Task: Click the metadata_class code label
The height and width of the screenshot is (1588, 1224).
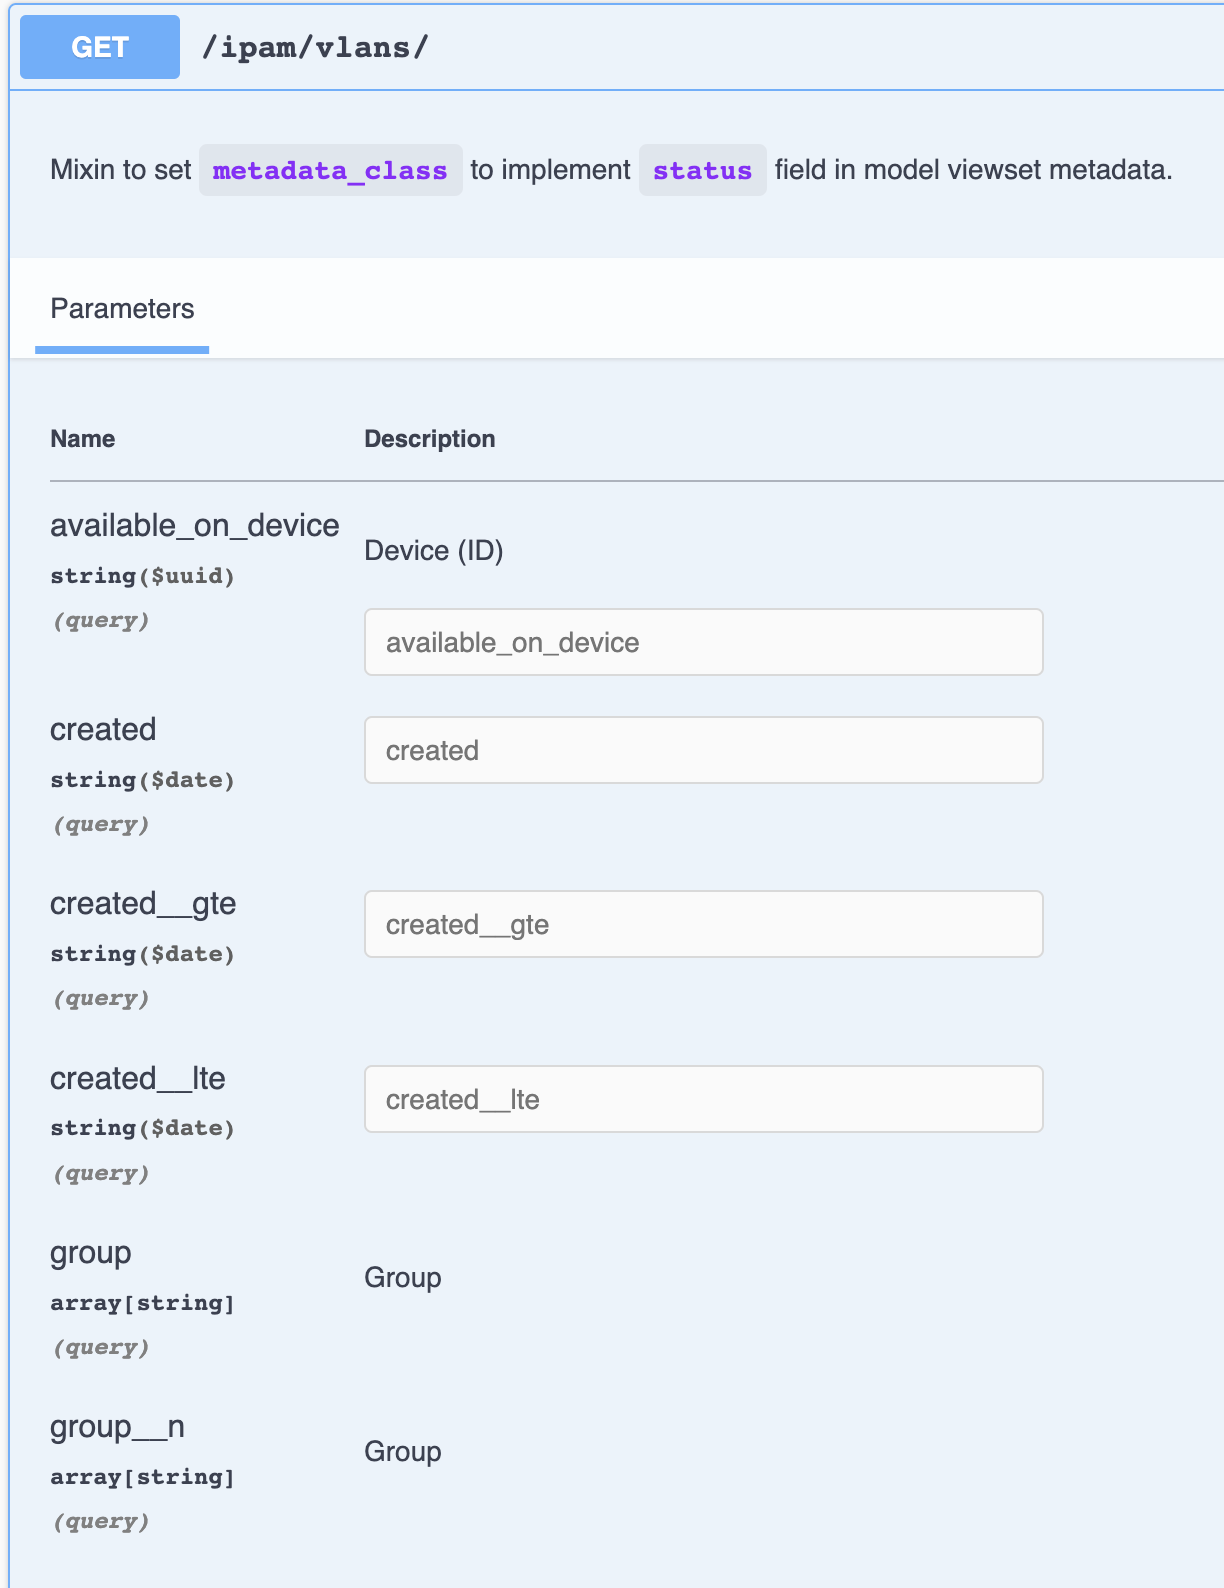Action: (330, 170)
